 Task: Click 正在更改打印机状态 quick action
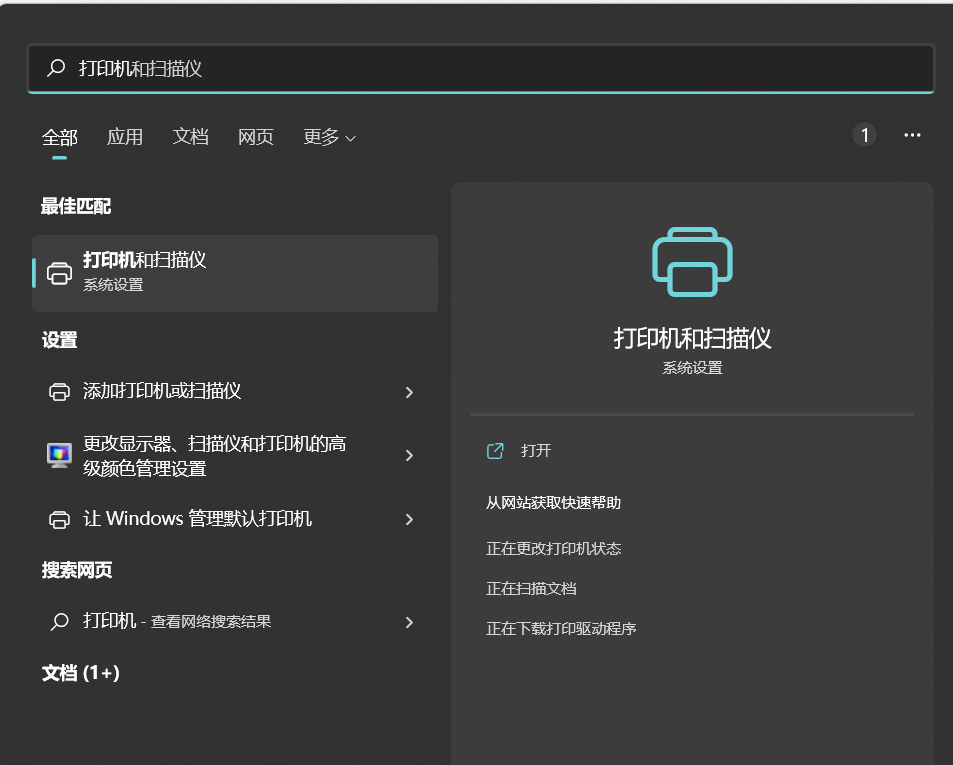click(x=555, y=548)
